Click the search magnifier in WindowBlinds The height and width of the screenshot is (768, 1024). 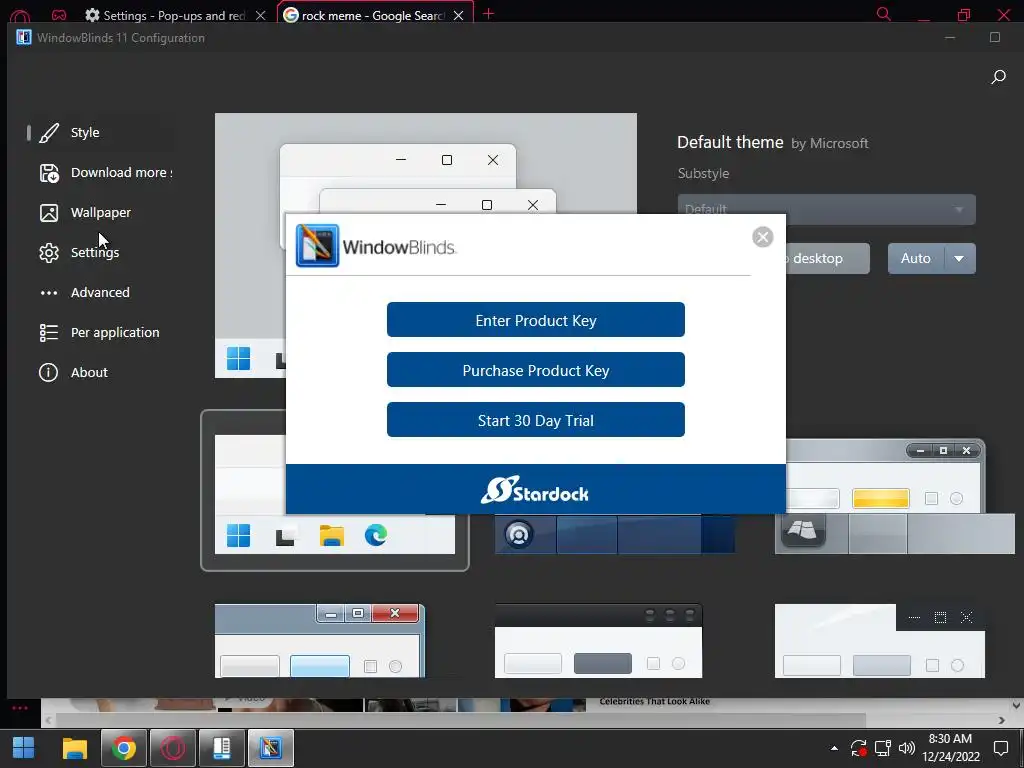(998, 77)
